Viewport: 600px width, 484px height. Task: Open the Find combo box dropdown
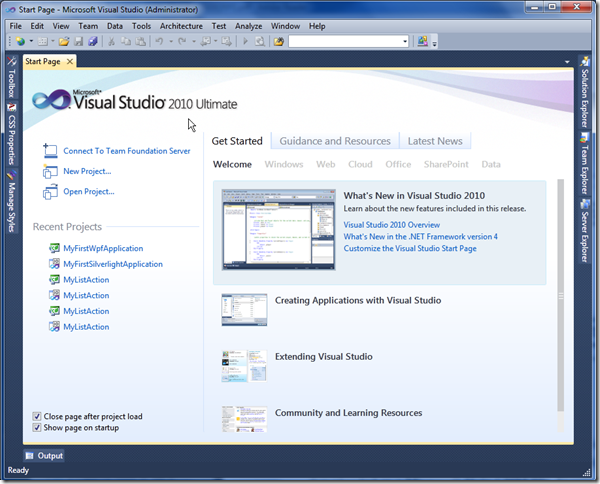pyautogui.click(x=405, y=41)
